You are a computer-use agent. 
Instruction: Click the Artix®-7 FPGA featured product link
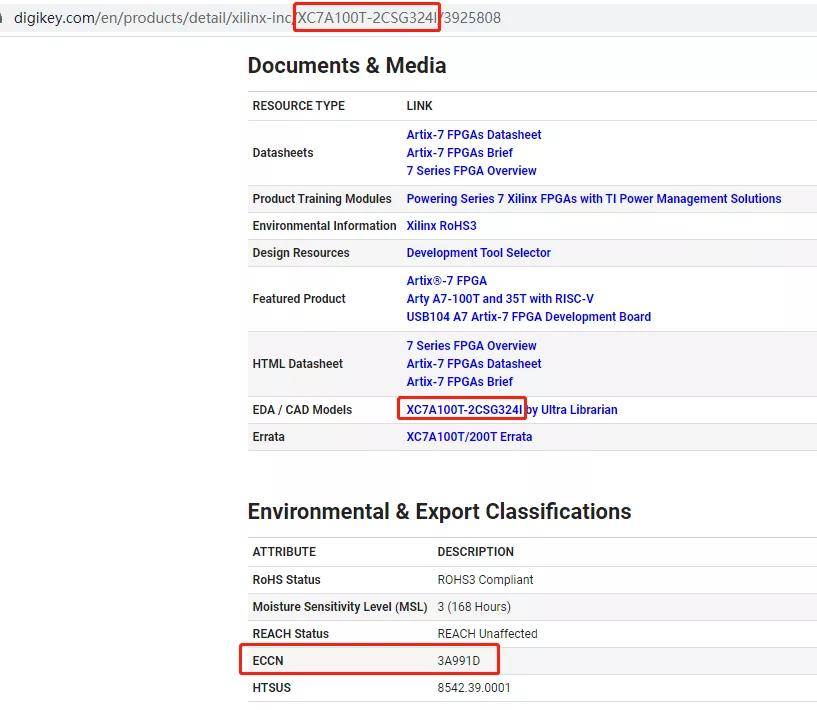point(446,281)
